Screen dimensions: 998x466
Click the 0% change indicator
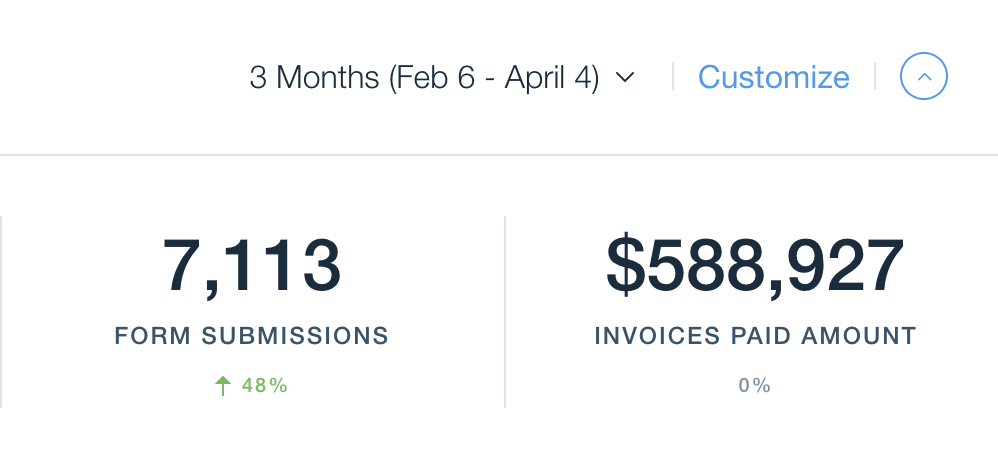point(755,385)
